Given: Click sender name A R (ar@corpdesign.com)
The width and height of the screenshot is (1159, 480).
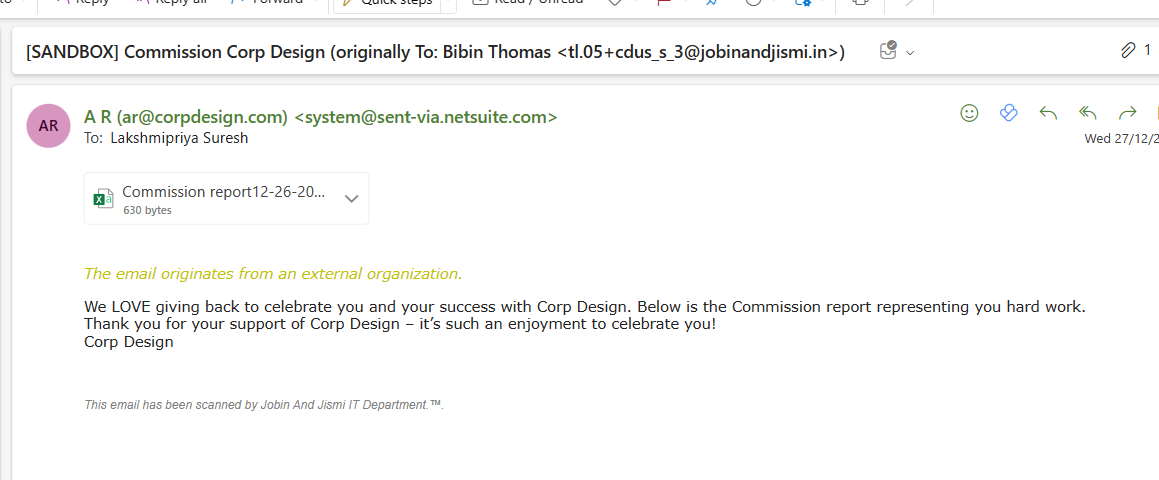Looking at the screenshot, I should click(x=186, y=117).
